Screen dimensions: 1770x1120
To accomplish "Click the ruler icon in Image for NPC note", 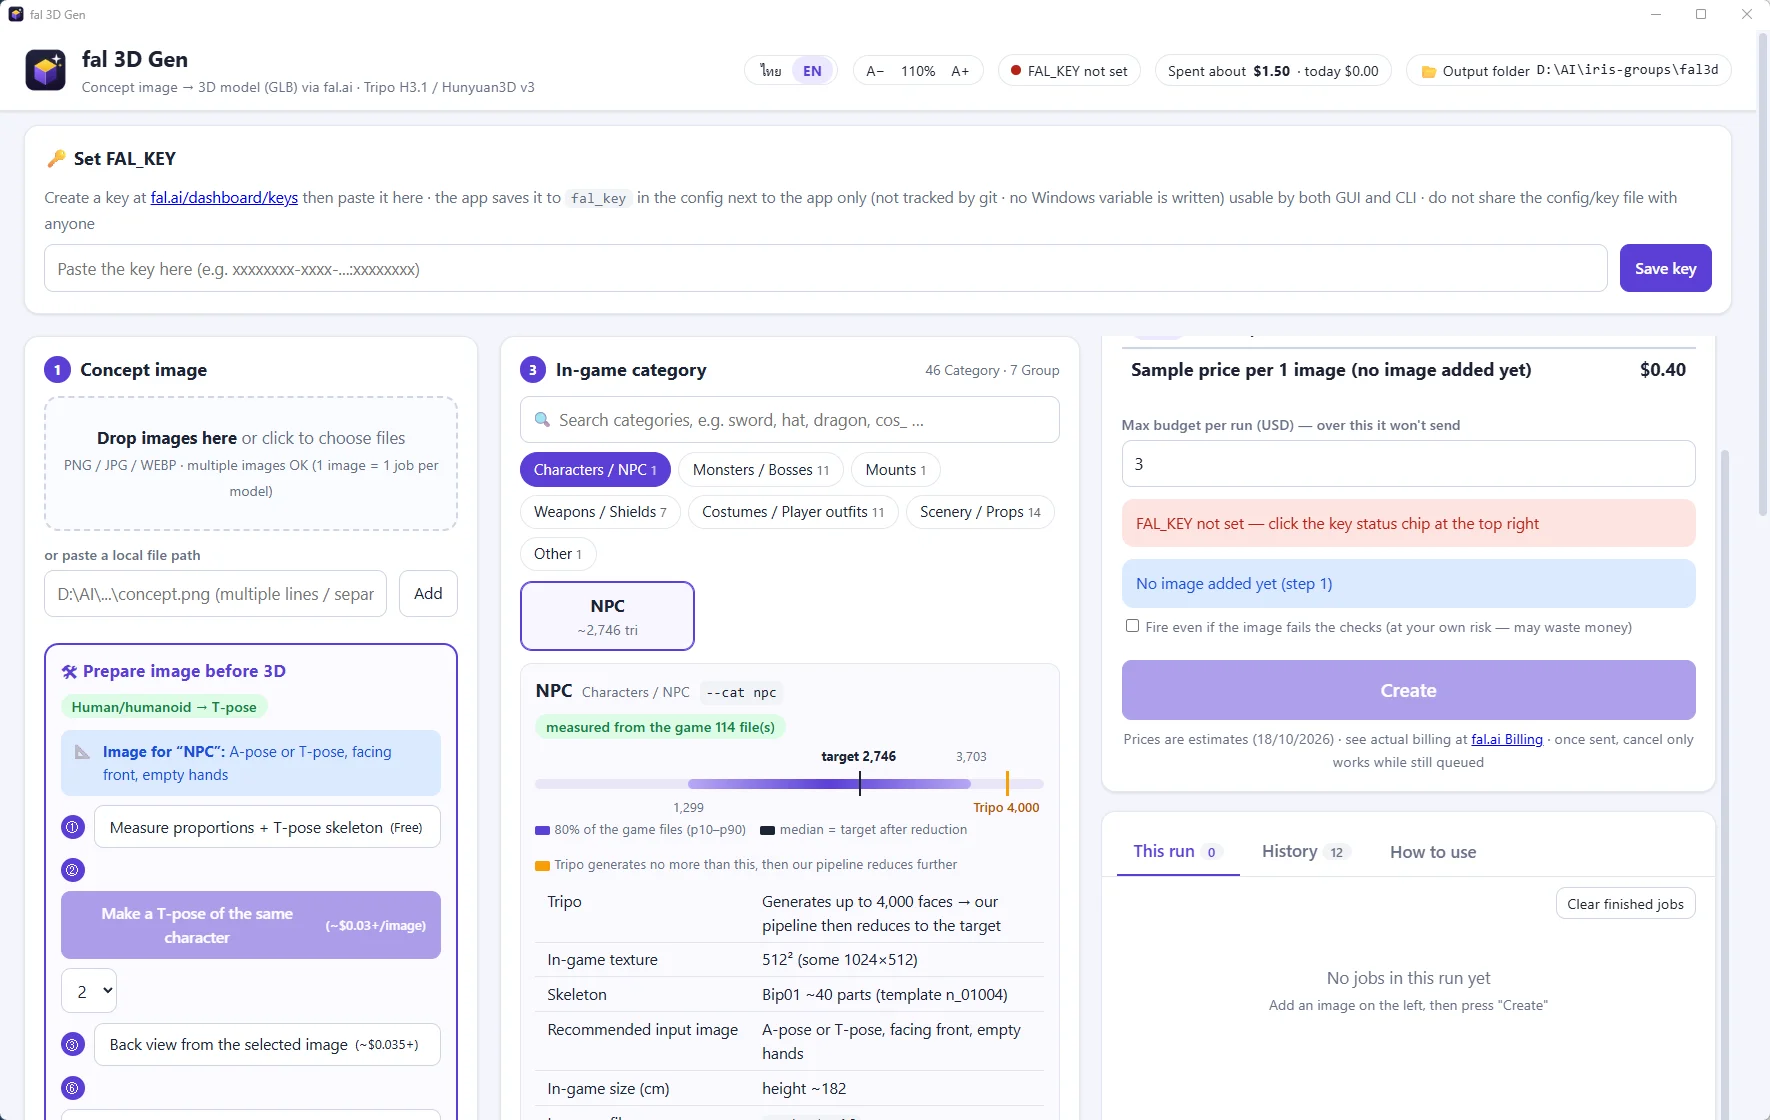I will pyautogui.click(x=83, y=752).
